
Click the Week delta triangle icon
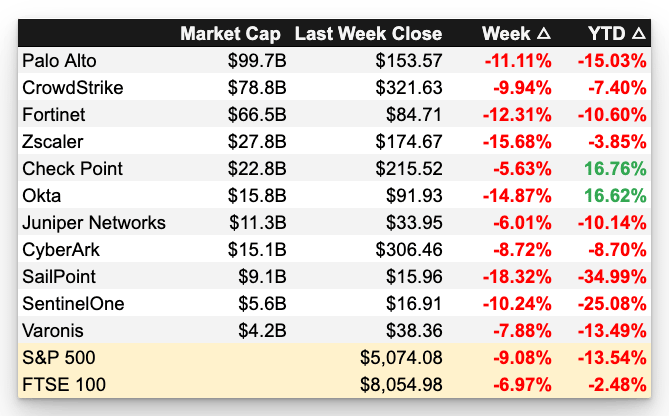(544, 33)
